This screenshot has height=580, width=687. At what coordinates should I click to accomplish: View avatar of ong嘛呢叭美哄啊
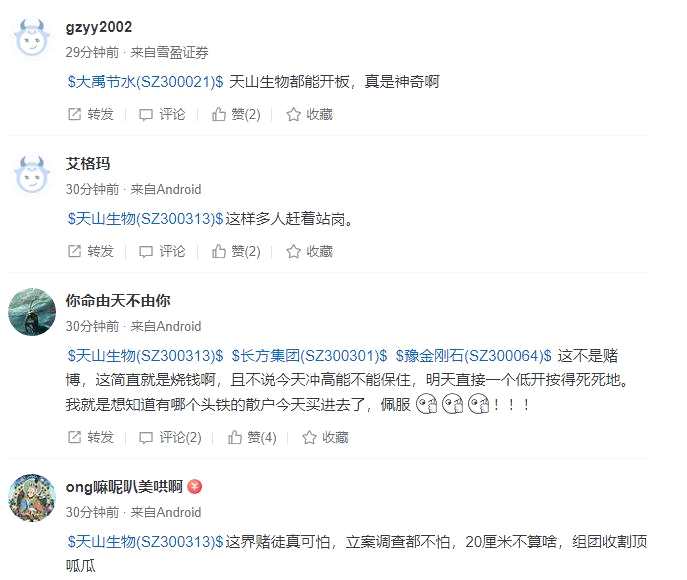pyautogui.click(x=32, y=498)
